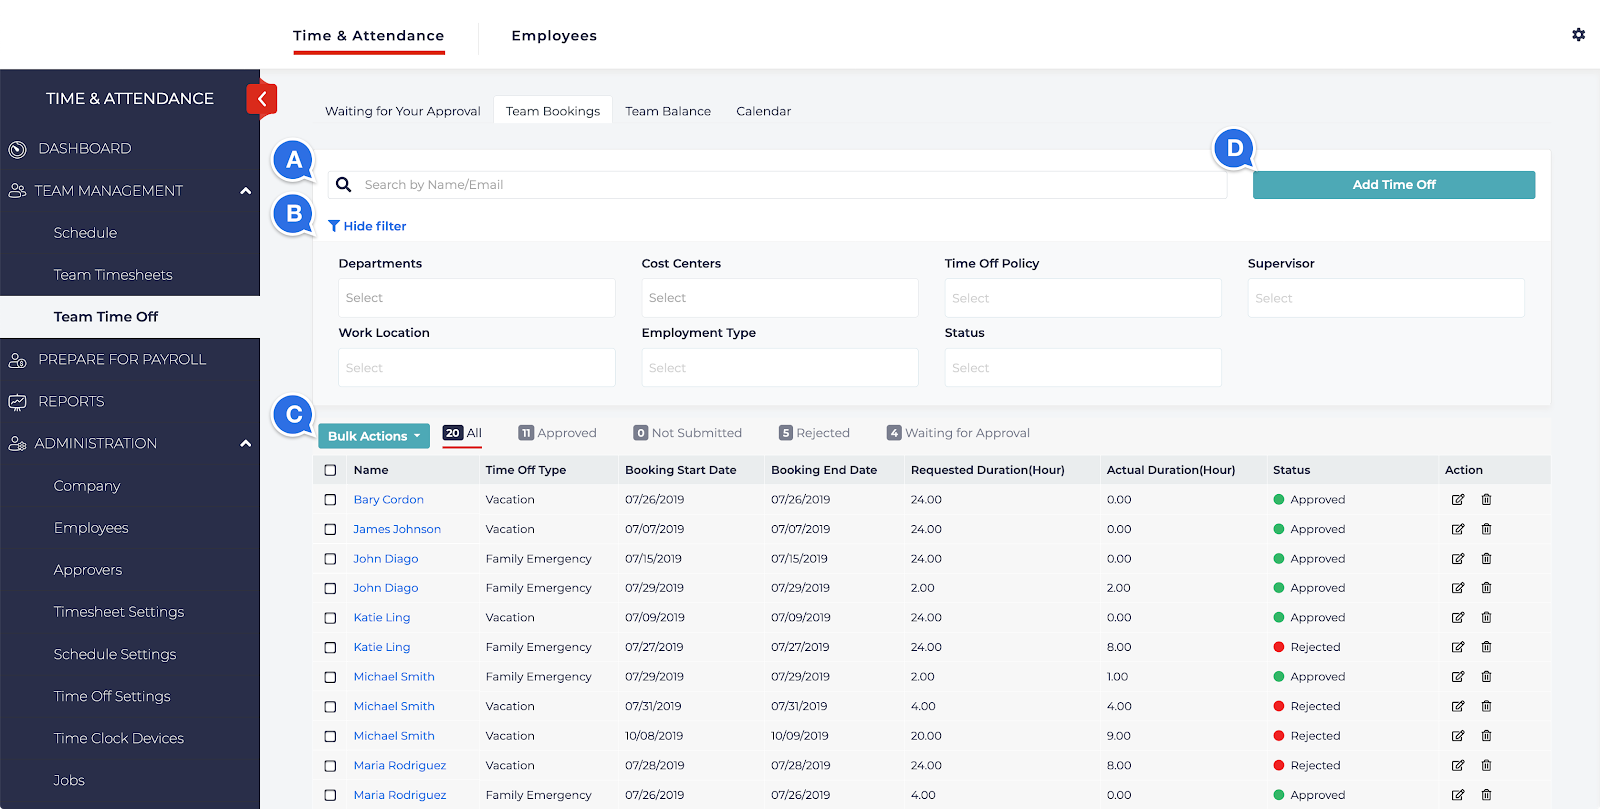Viewport: 1600px width, 809px height.
Task: Tick the checkbox beside Bary Cordon
Action: pyautogui.click(x=330, y=500)
